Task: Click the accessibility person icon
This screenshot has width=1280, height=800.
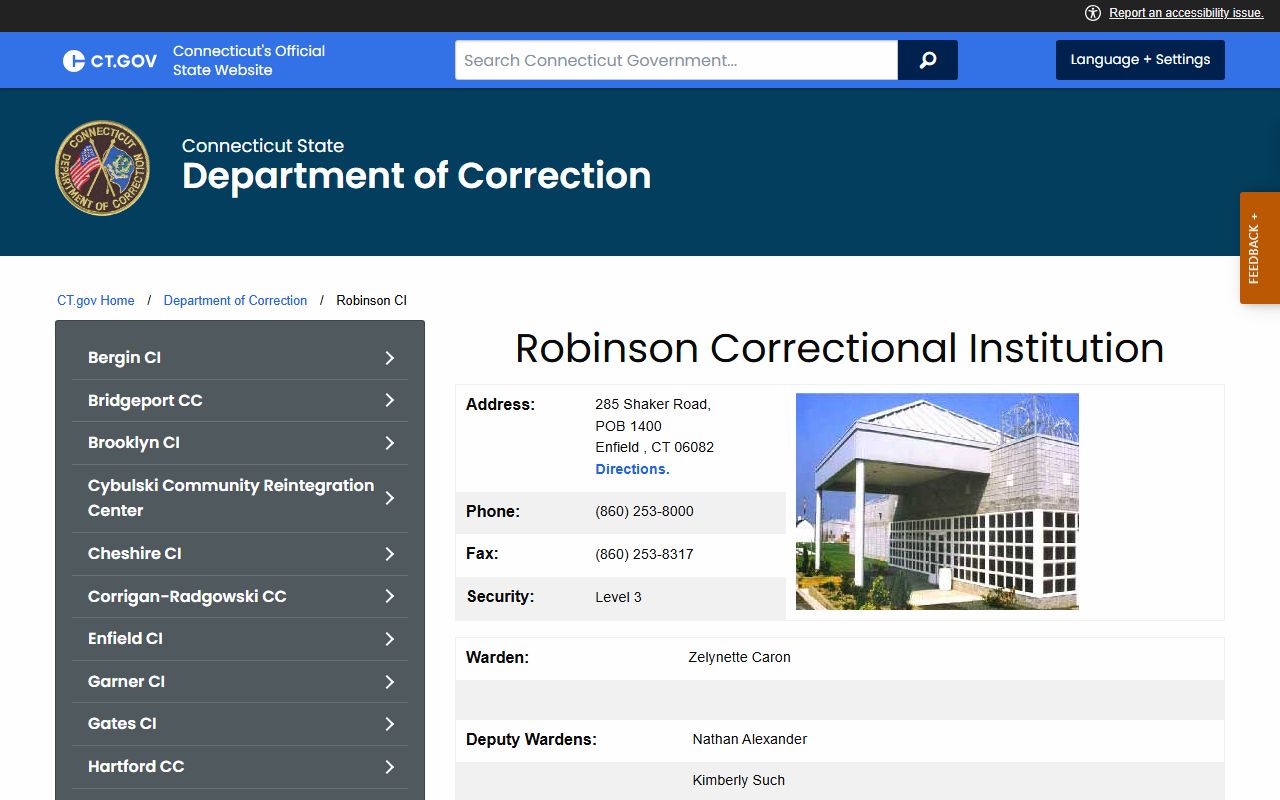Action: click(1092, 13)
